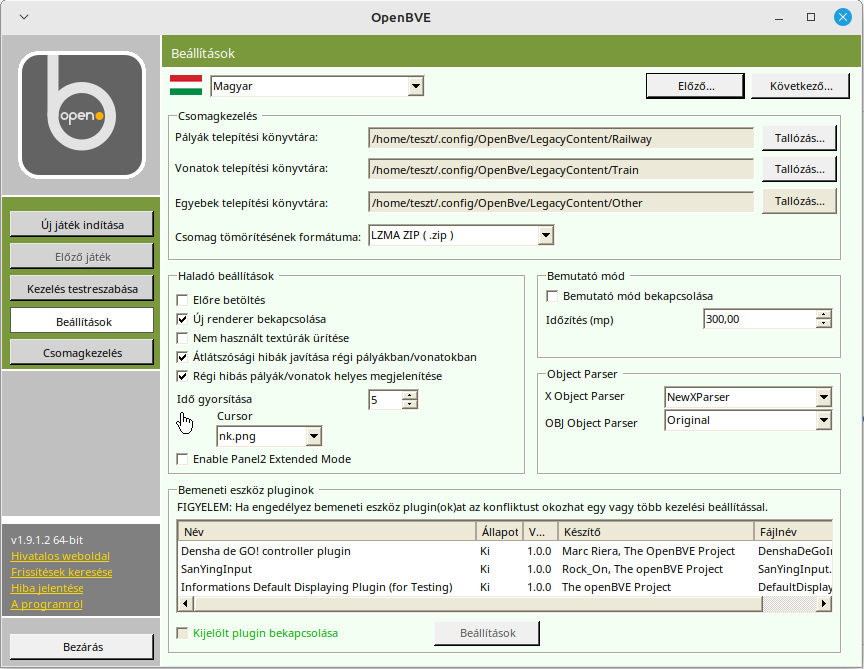864x669 pixels.
Task: Check Bemutató mód bekapcsolása
Action: (552, 296)
